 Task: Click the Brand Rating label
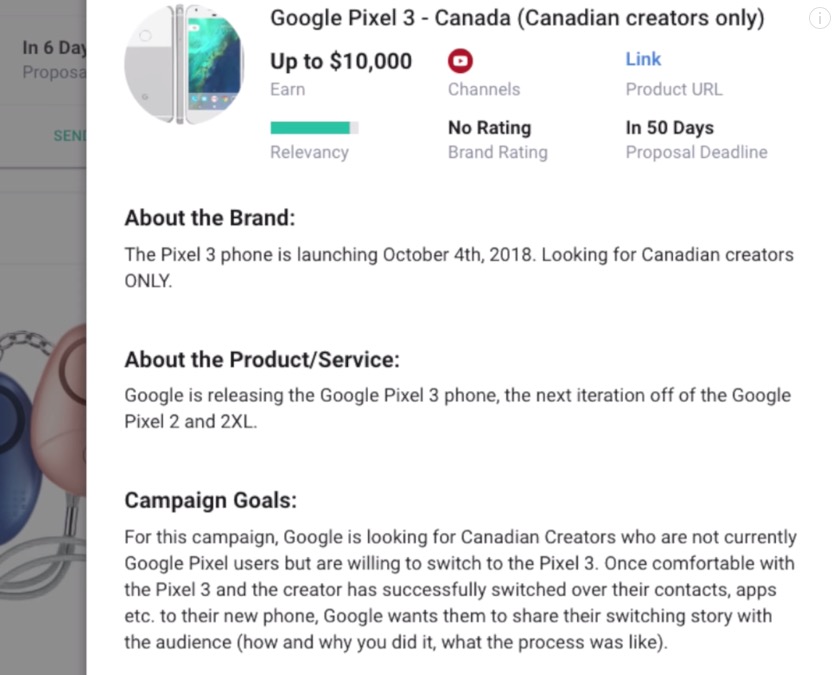[x=497, y=152]
